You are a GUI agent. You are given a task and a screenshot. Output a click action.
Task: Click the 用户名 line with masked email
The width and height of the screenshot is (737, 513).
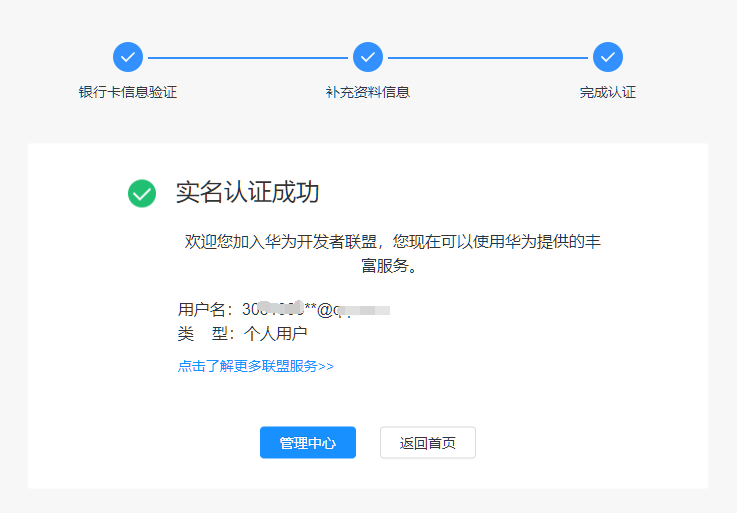(x=284, y=309)
